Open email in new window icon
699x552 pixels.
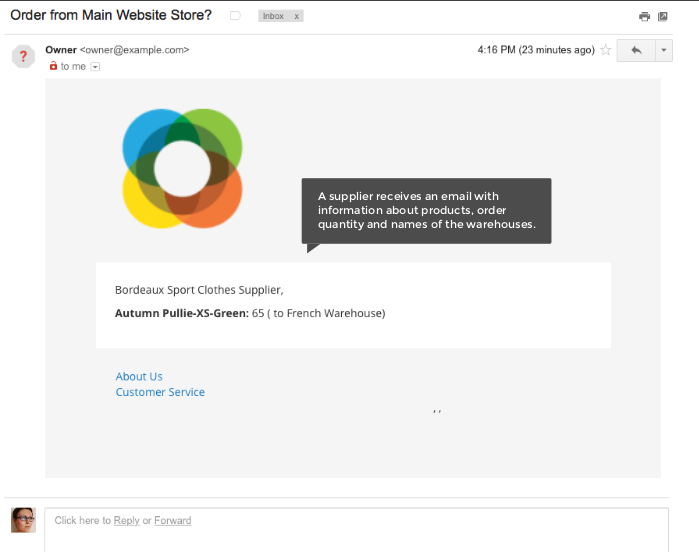(x=663, y=16)
